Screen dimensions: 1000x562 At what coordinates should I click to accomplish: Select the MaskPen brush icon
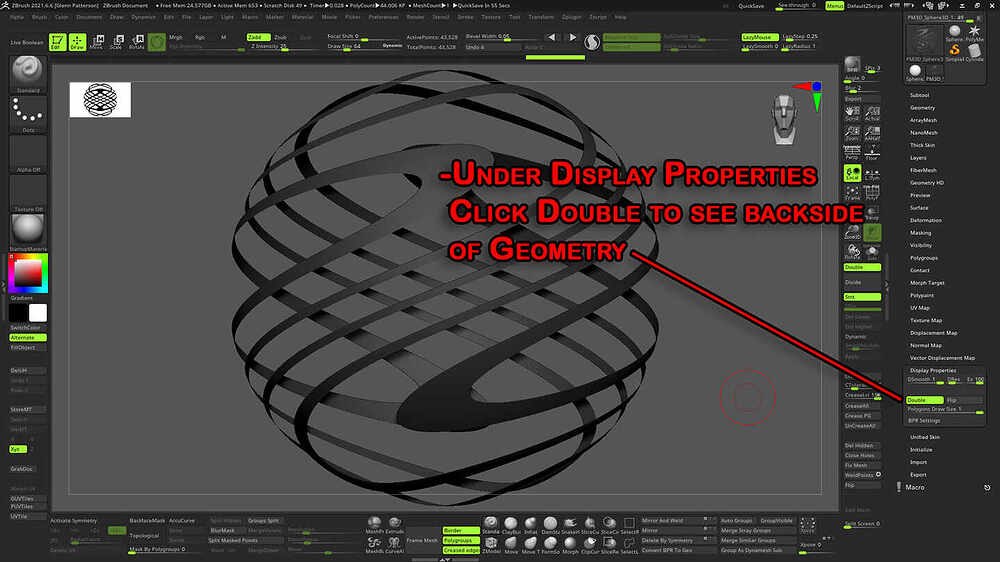pyautogui.click(x=374, y=526)
